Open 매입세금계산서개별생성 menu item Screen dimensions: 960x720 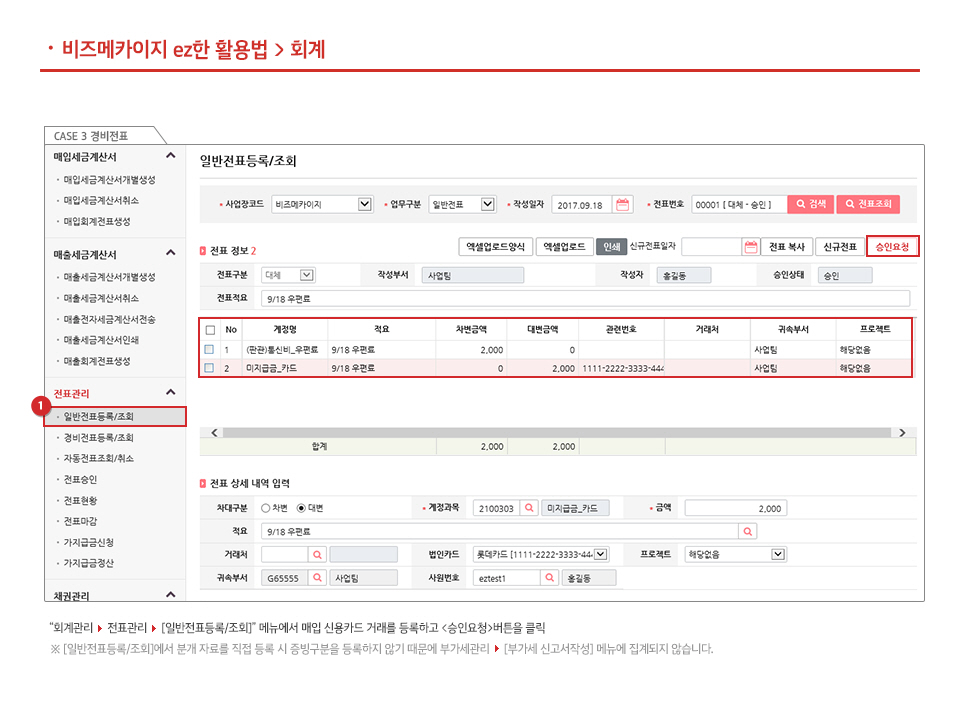coord(110,180)
